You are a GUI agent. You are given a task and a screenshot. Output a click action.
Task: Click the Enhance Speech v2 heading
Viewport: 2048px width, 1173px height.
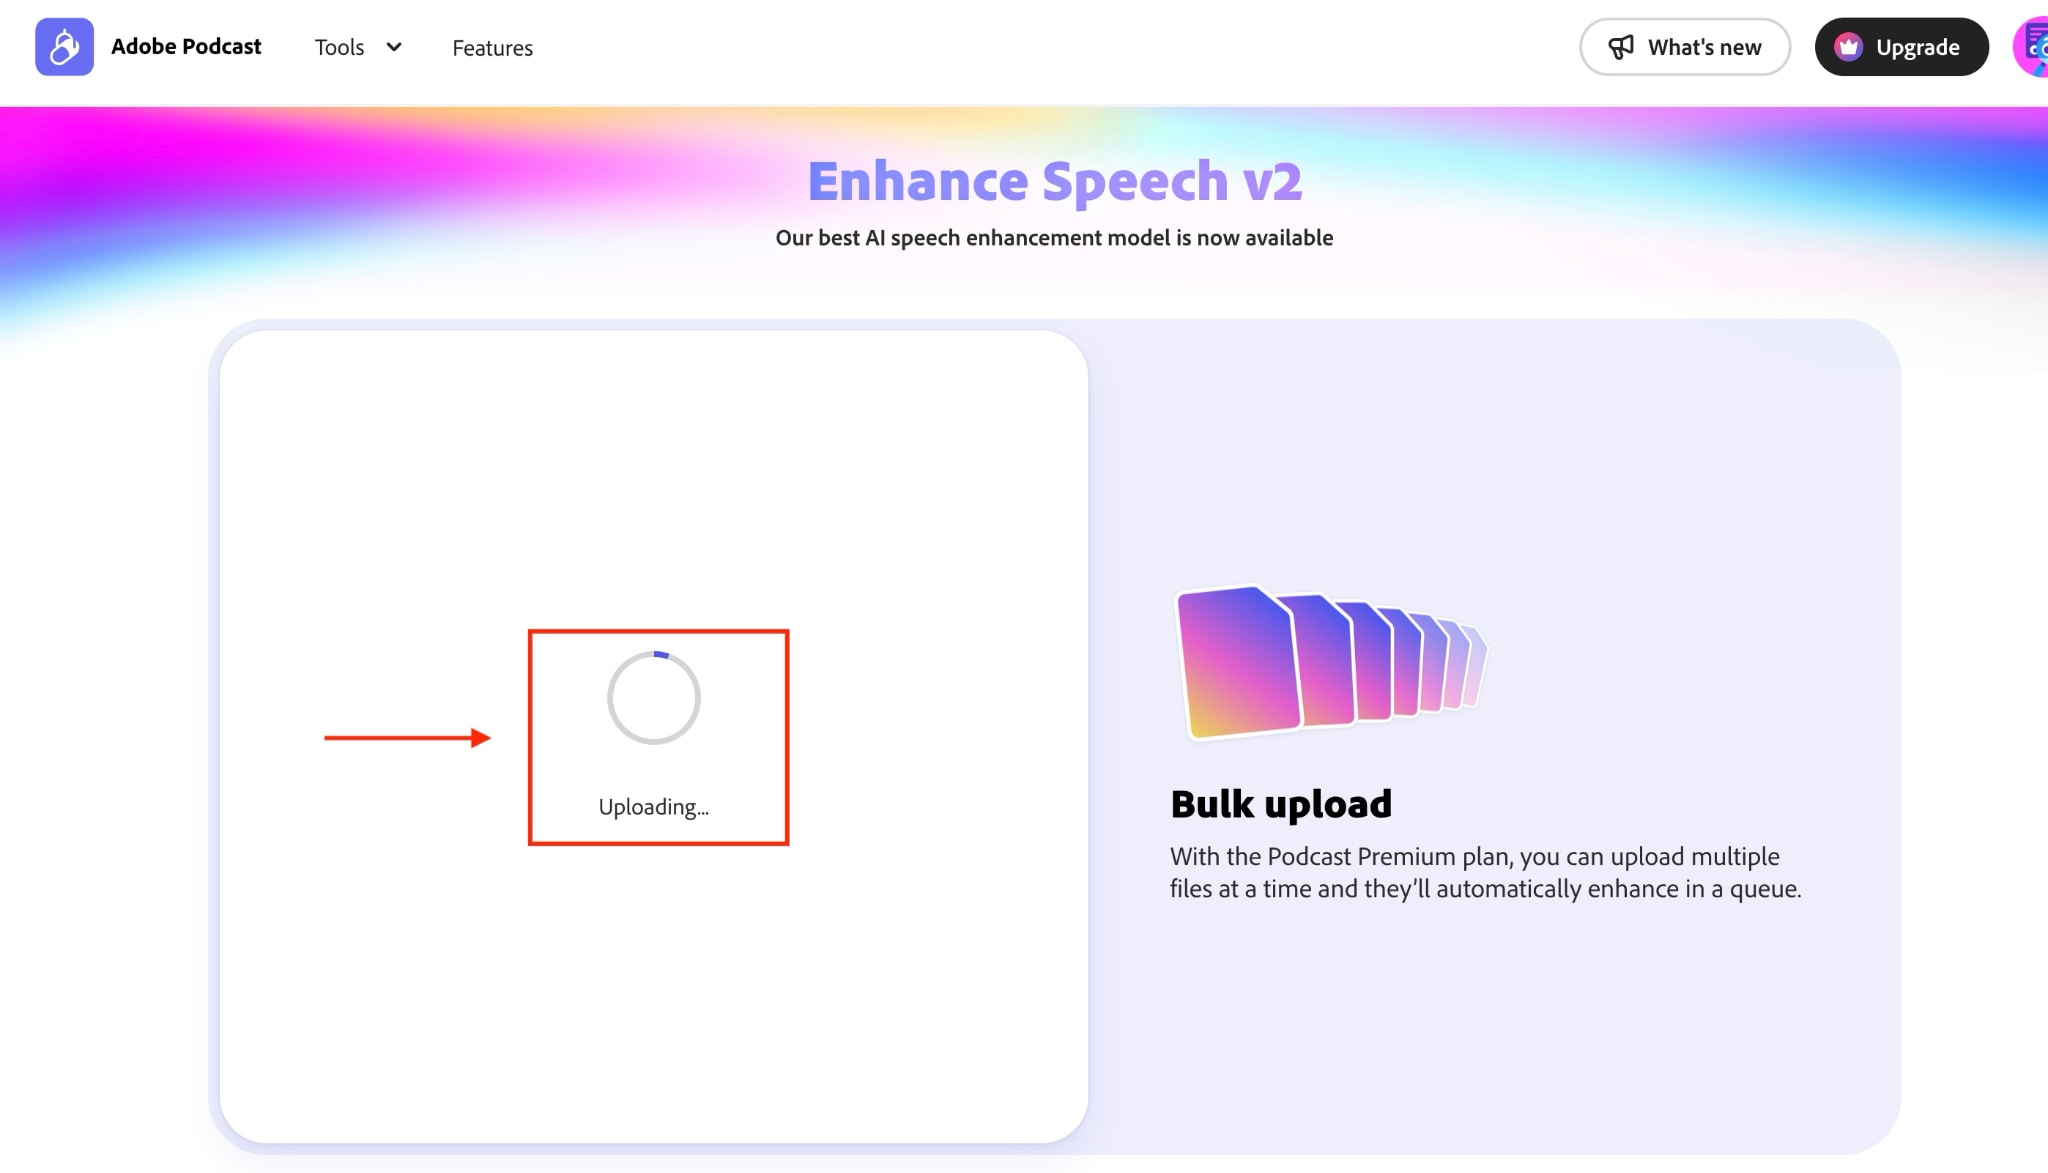coord(1054,181)
